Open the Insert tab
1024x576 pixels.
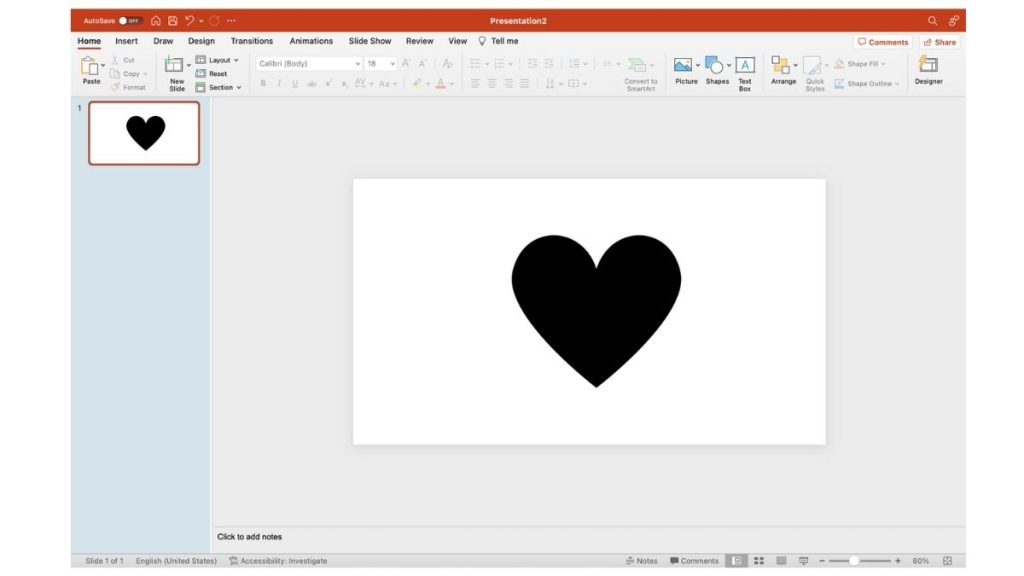click(x=126, y=40)
